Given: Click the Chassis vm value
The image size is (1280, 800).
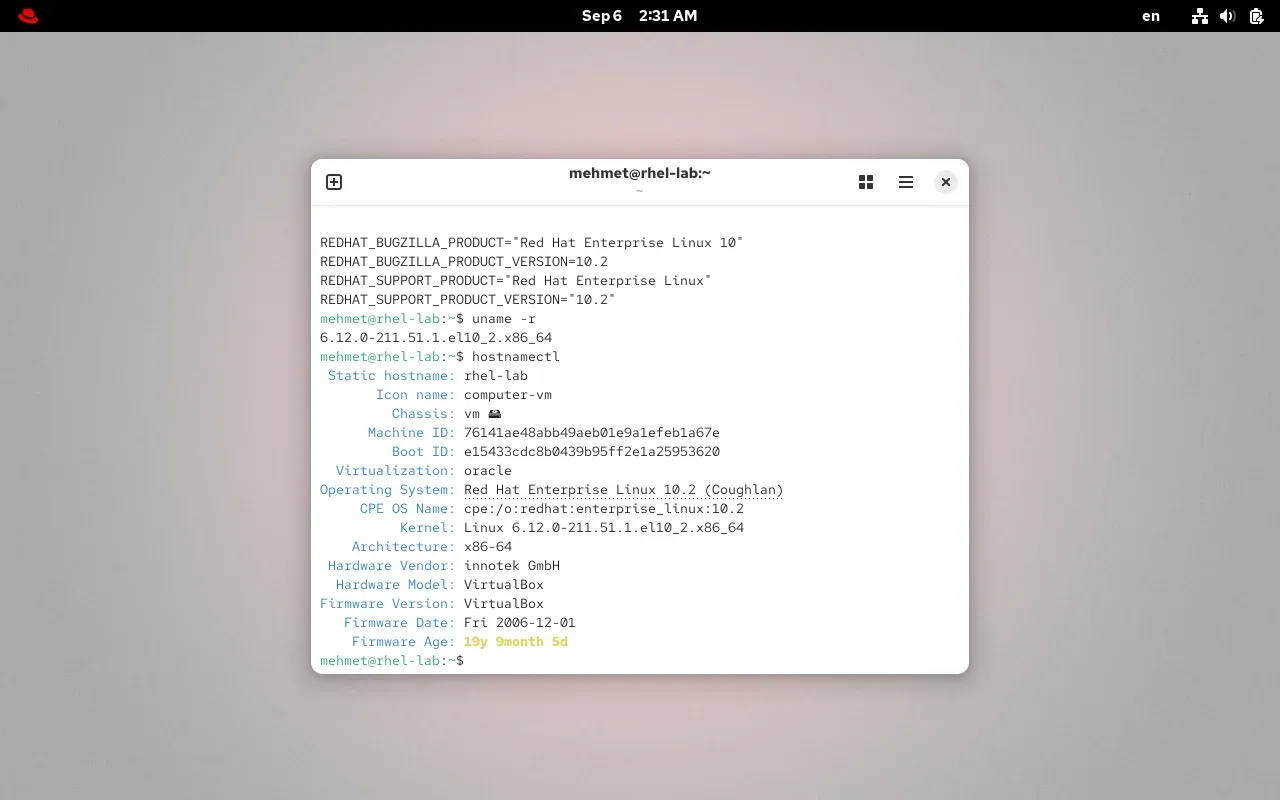Looking at the screenshot, I should pyautogui.click(x=483, y=414).
